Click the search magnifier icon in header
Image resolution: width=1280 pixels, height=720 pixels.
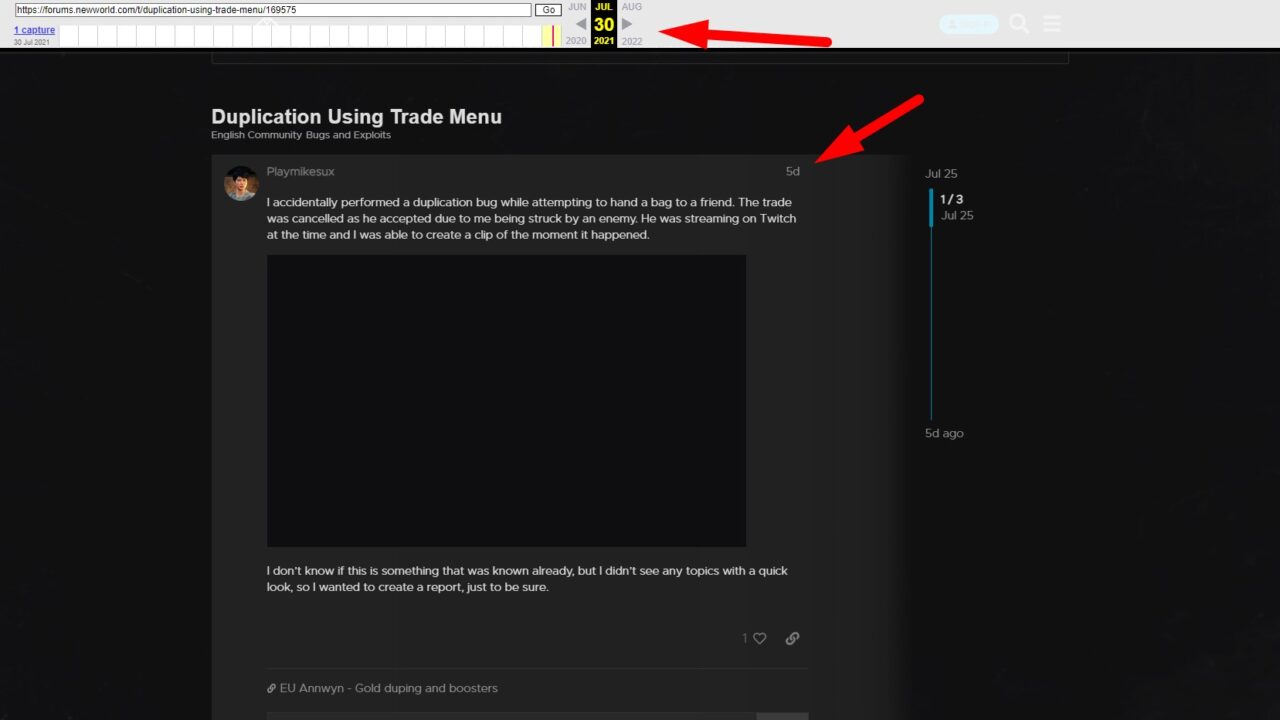click(1019, 24)
